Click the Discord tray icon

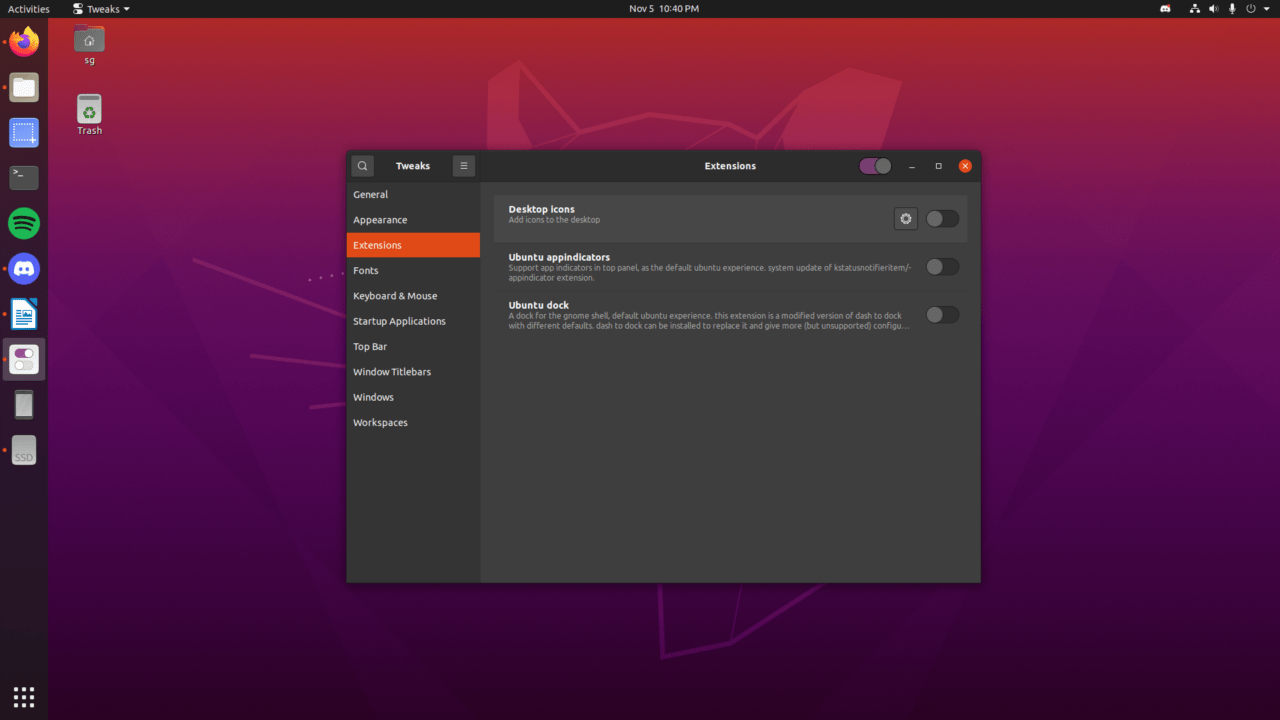(1166, 9)
